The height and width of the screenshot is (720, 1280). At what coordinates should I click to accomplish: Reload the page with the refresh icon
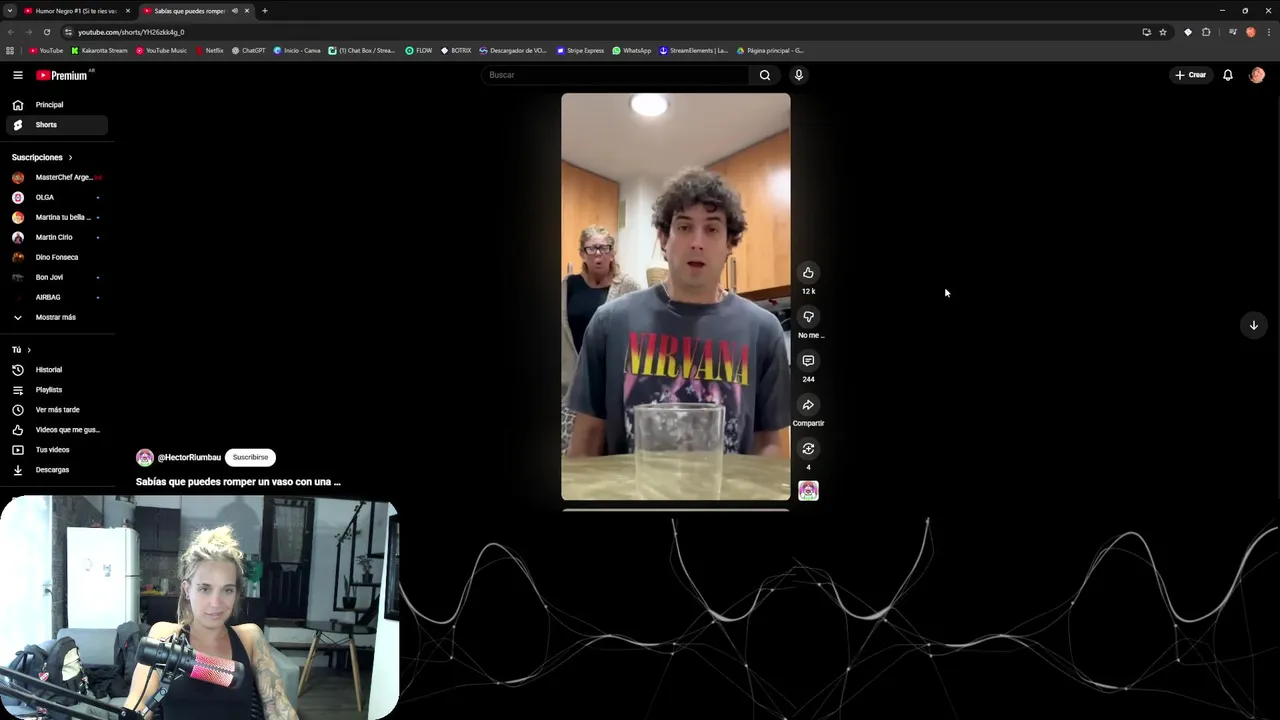click(x=46, y=32)
